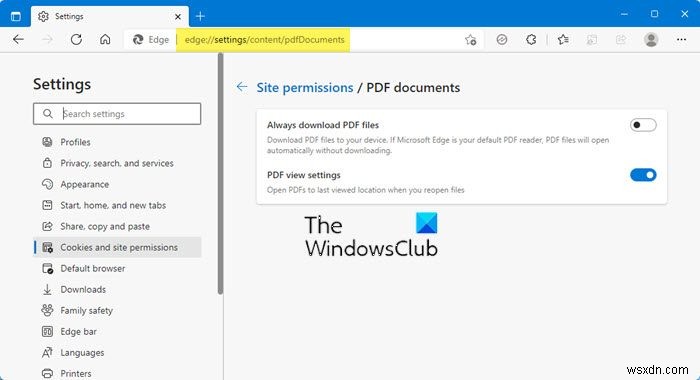
Task: Open Performance/browser essentials icon
Action: [x=502, y=40]
